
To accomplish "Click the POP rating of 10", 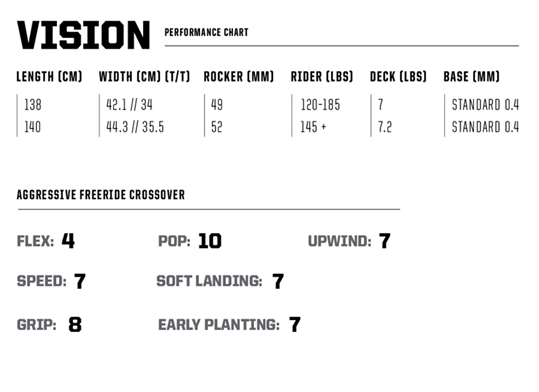I will coord(210,241).
